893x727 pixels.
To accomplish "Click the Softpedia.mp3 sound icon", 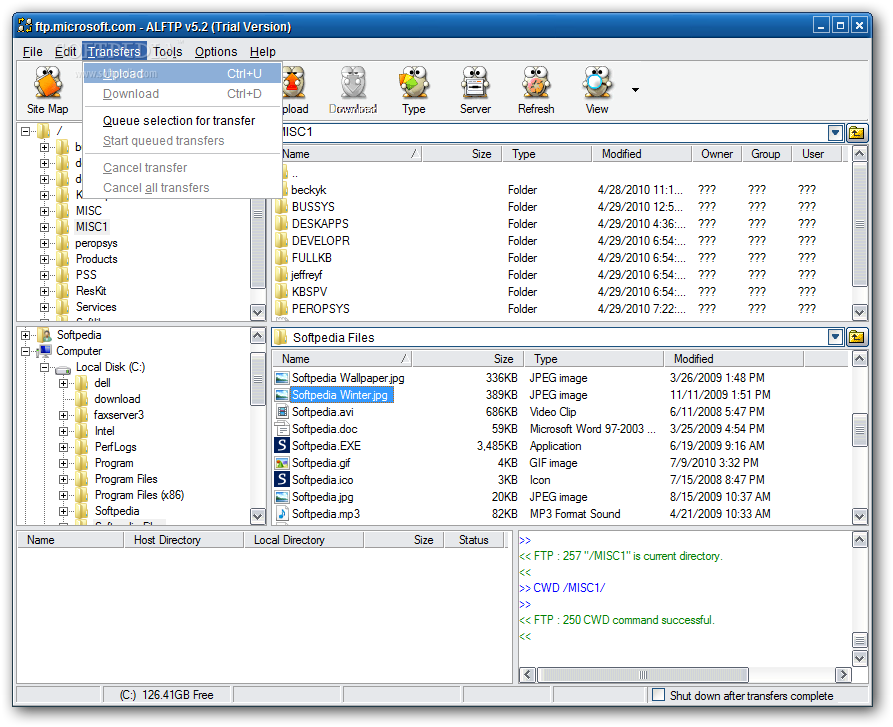I will [281, 514].
